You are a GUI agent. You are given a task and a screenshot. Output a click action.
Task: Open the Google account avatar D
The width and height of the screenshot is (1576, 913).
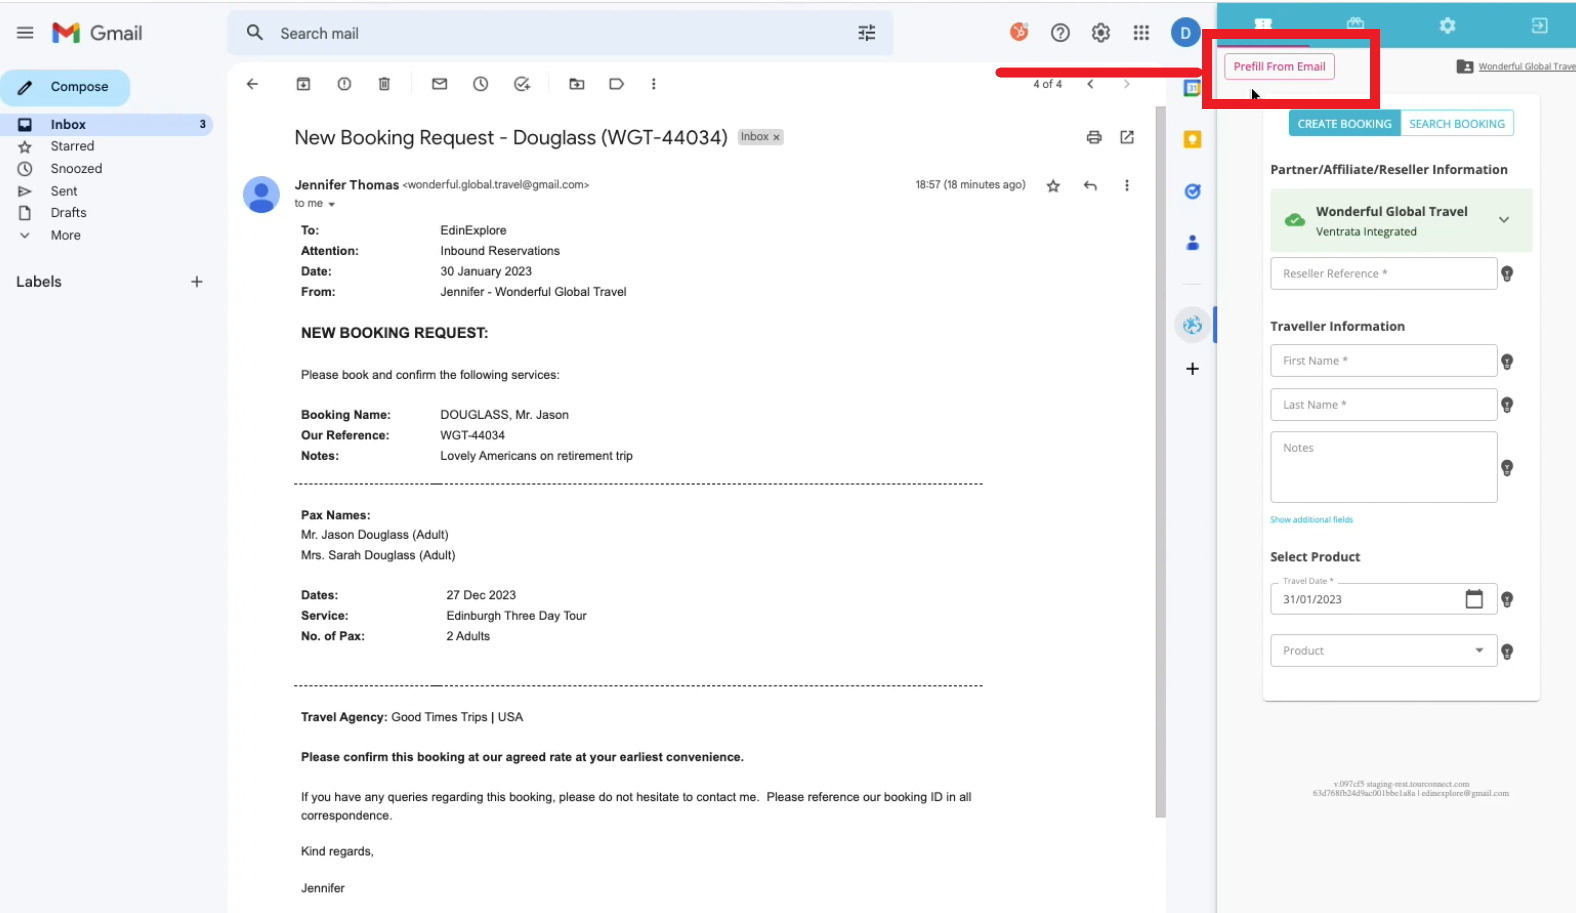click(x=1185, y=33)
